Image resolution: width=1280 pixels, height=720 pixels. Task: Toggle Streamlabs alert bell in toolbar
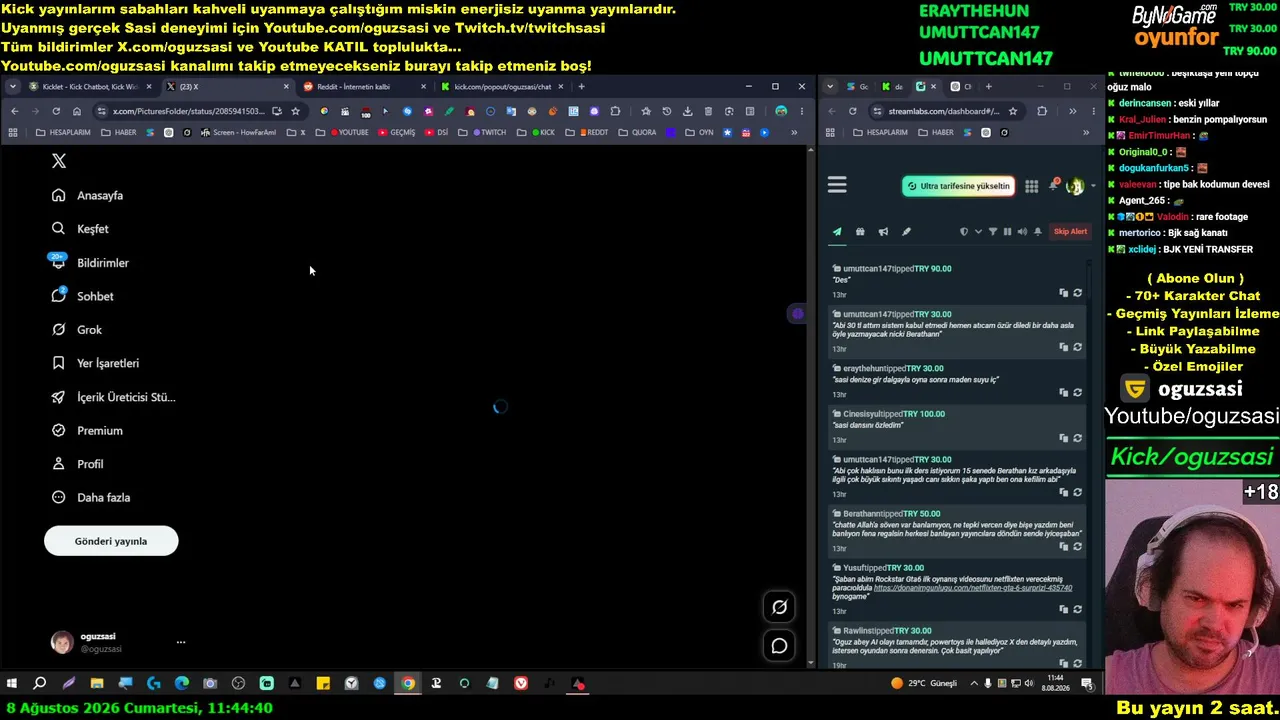coord(1038,232)
